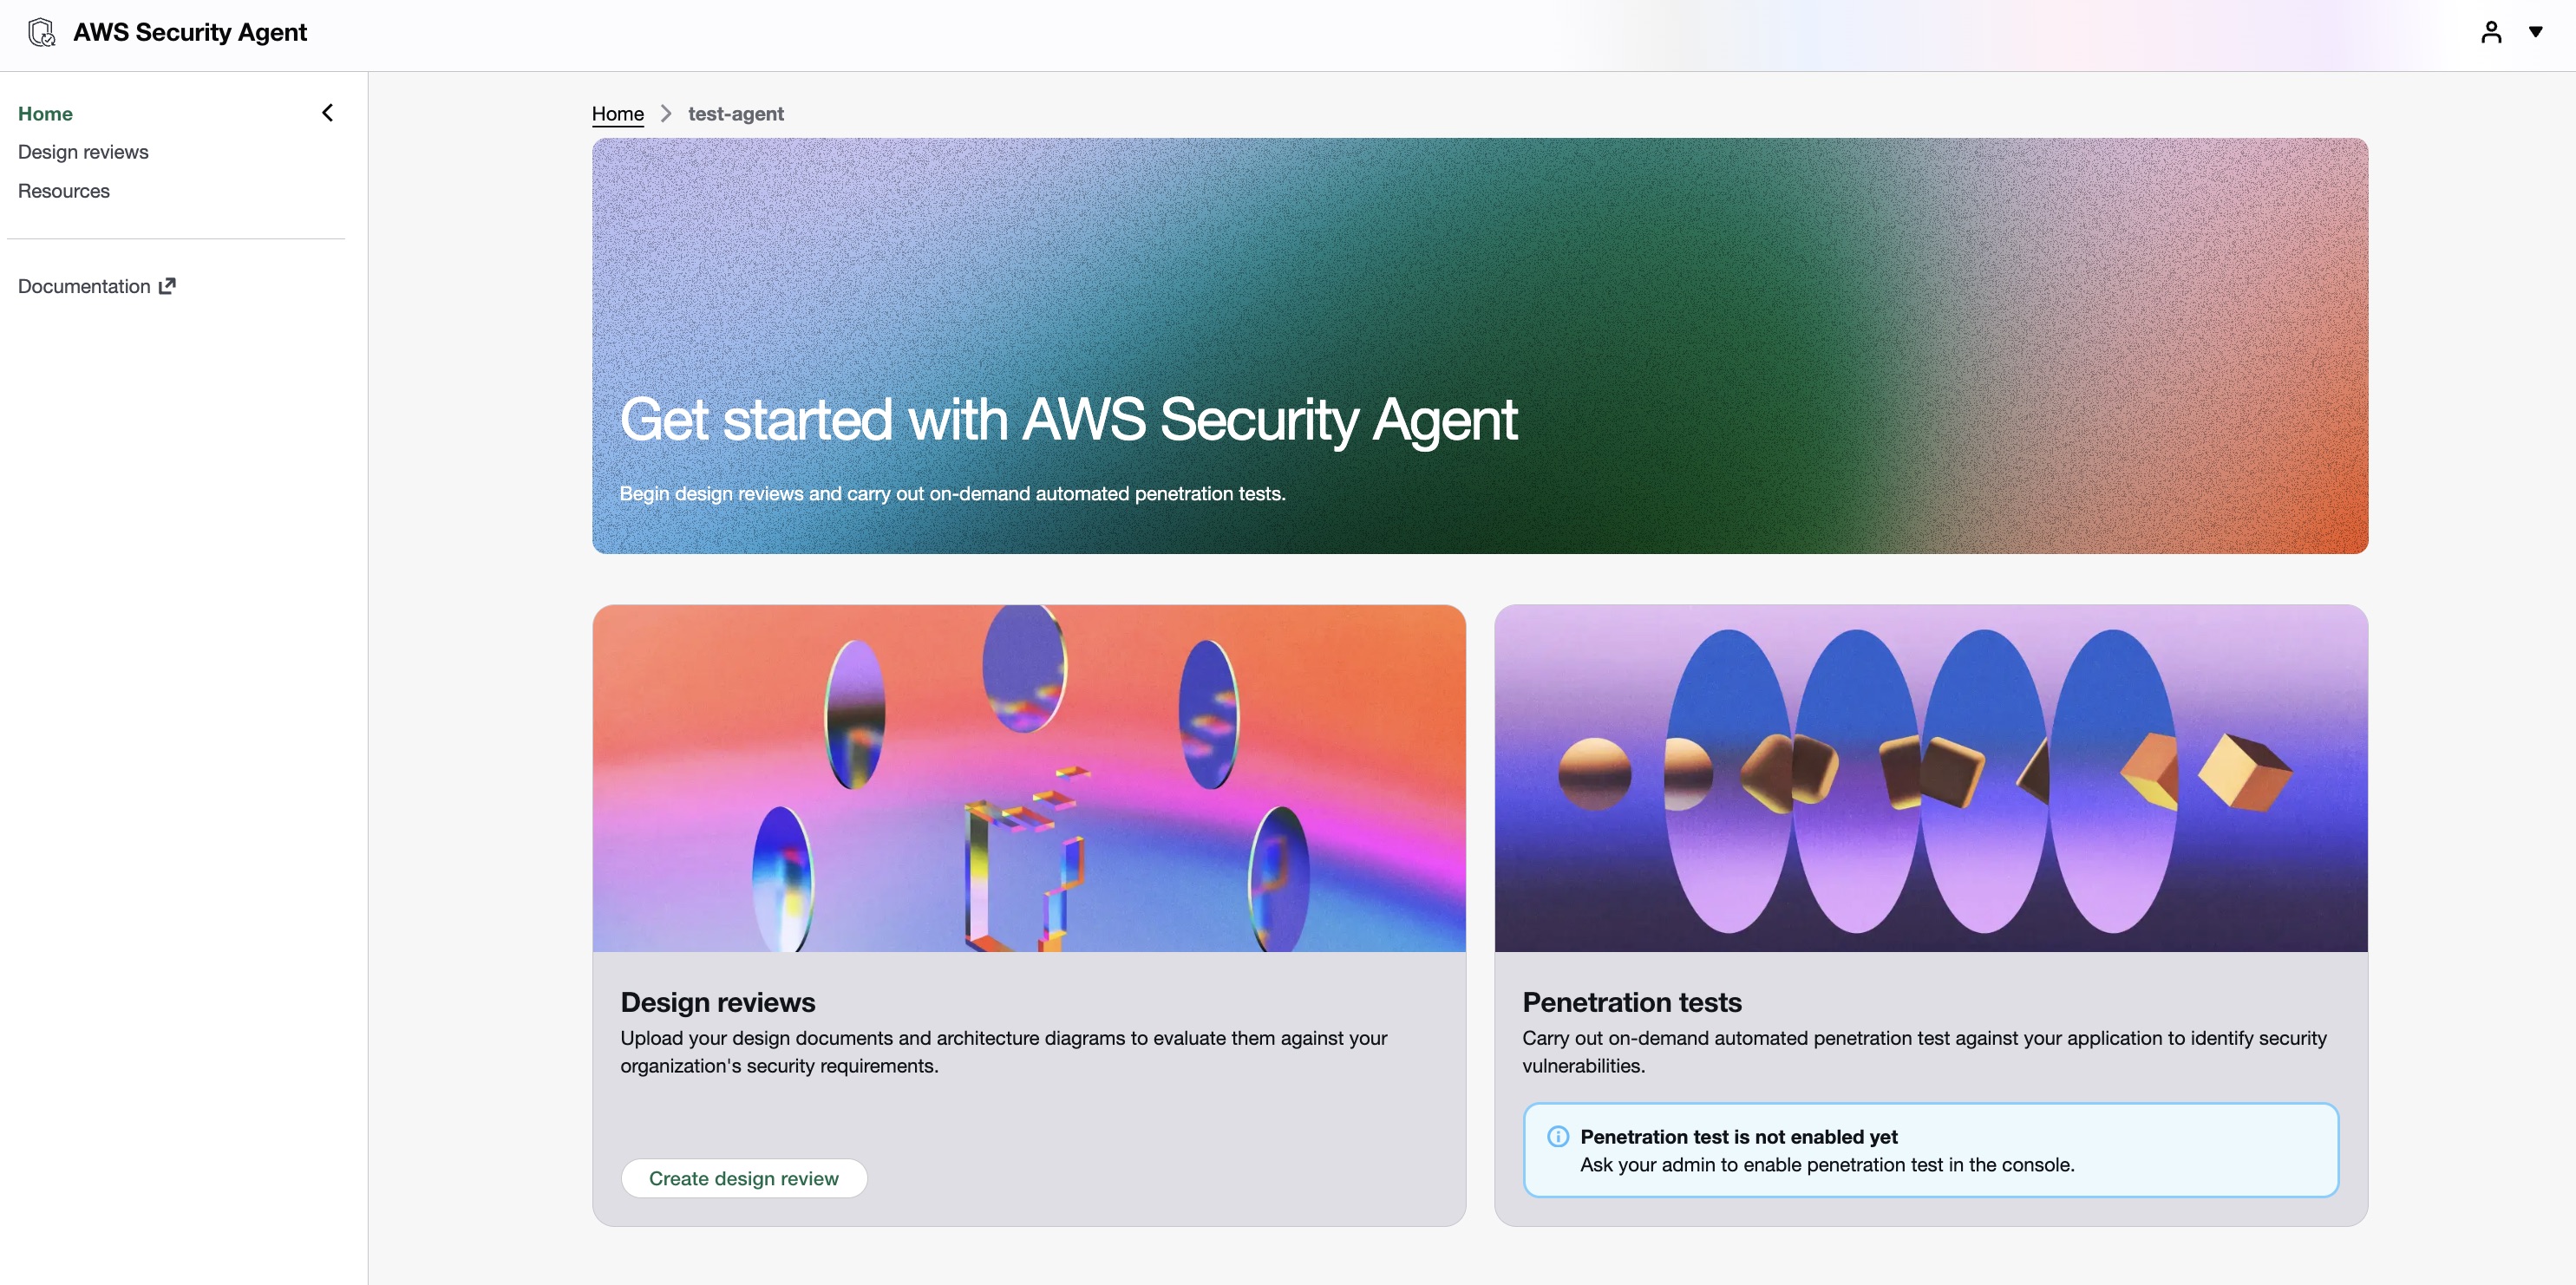Viewport: 2576px width, 1285px height.
Task: Click the Documentation external link icon
Action: tap(168, 286)
